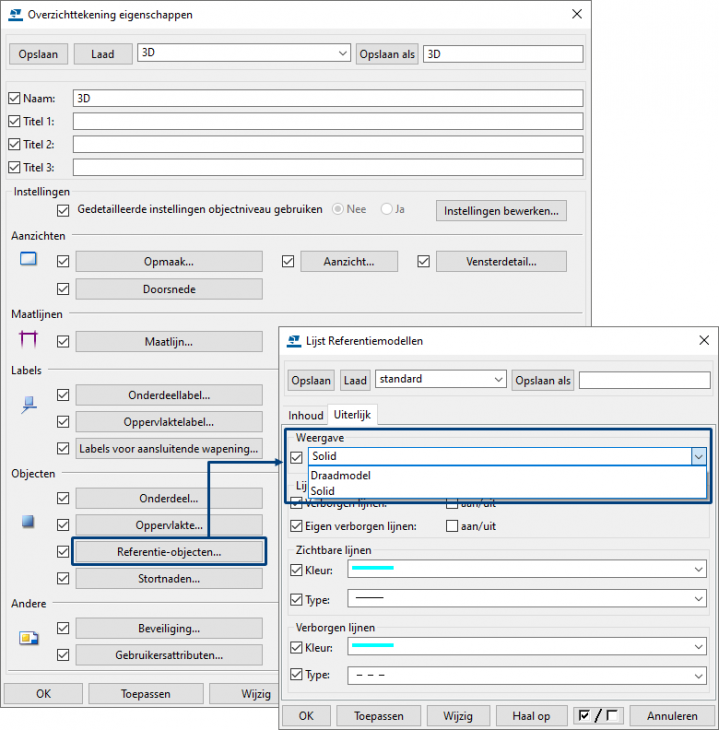Open the Stortnaden settings

(x=169, y=579)
